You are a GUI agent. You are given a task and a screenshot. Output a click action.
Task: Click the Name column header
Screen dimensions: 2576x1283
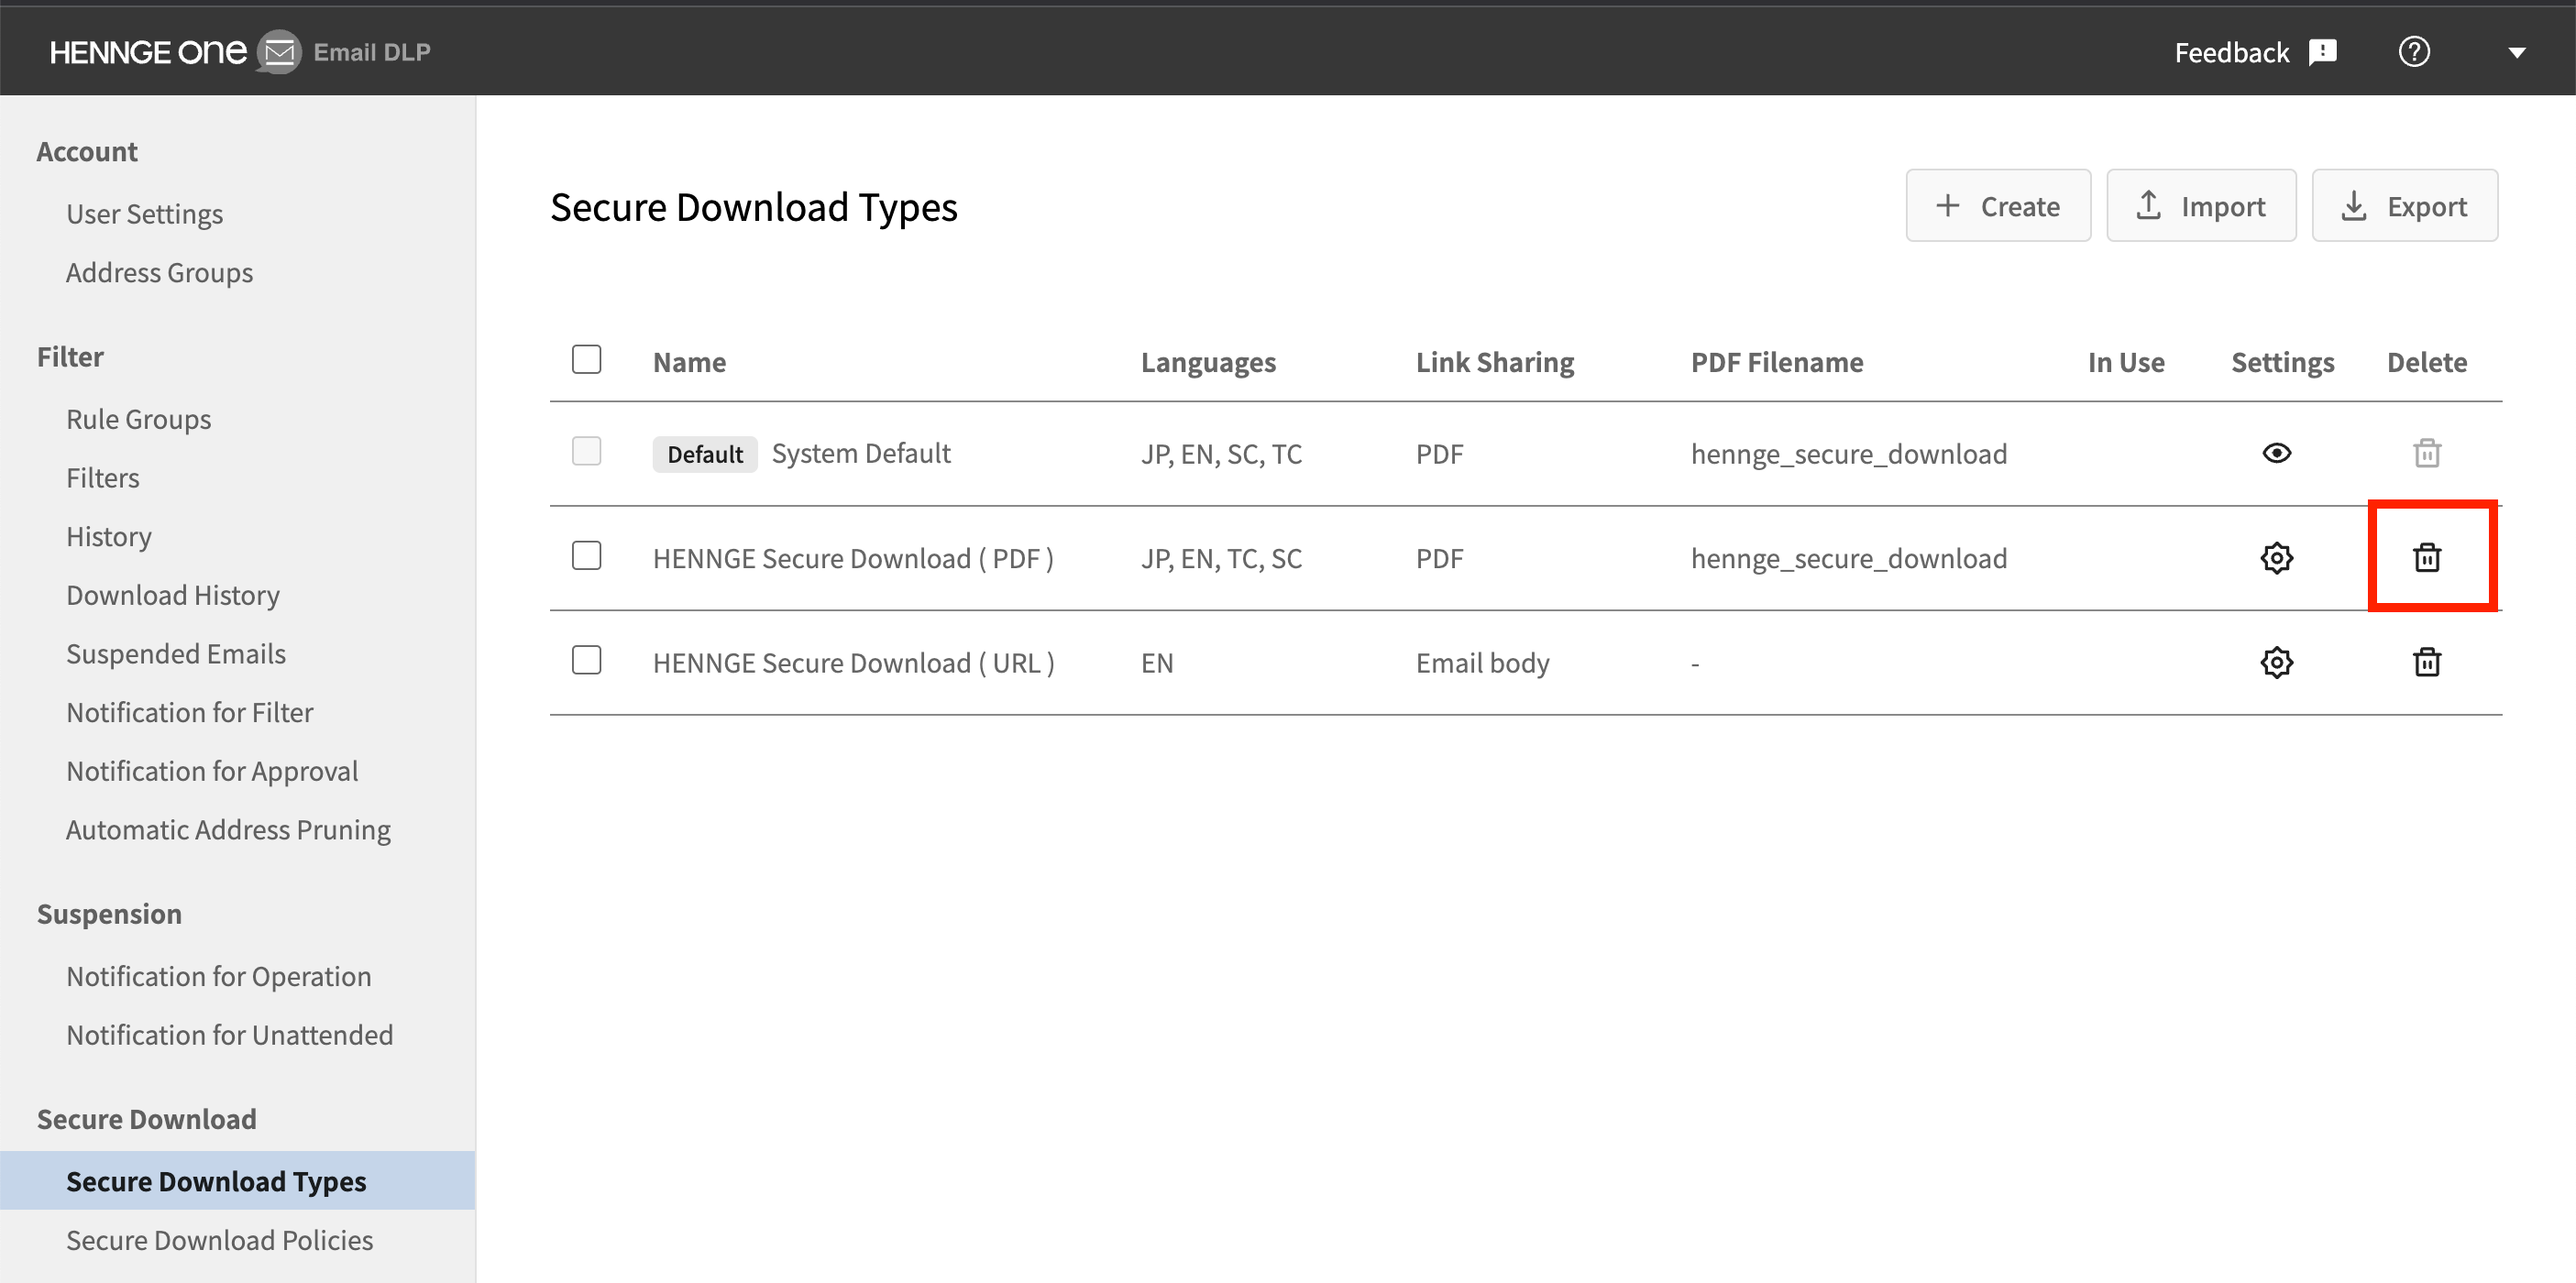(690, 362)
